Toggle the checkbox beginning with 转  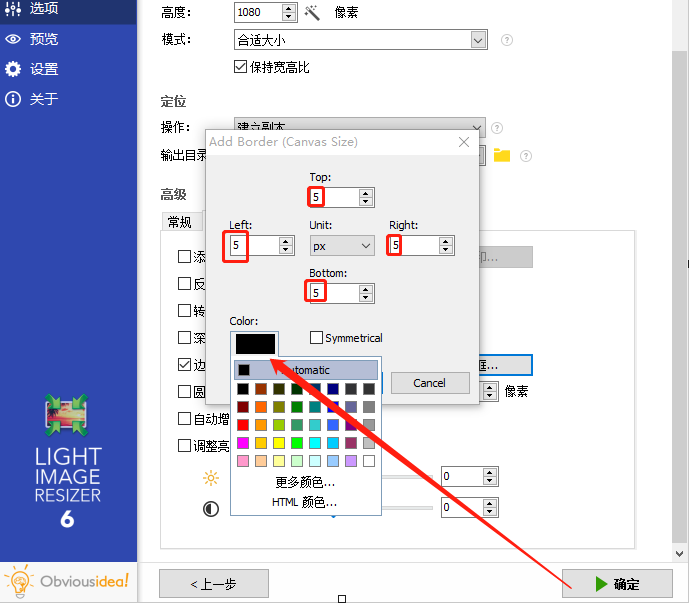(184, 310)
